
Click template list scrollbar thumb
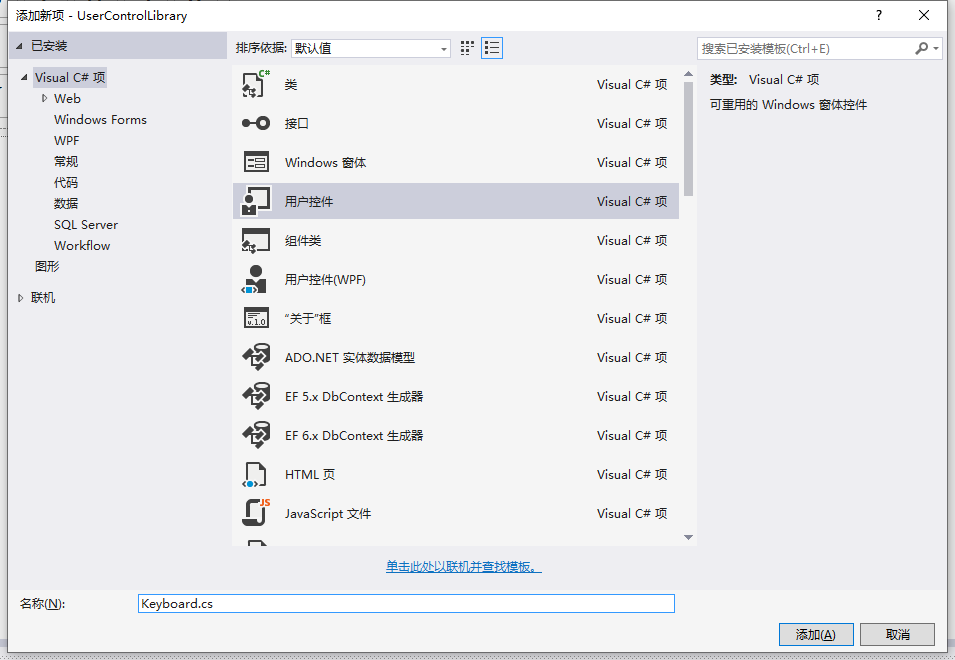[x=688, y=139]
